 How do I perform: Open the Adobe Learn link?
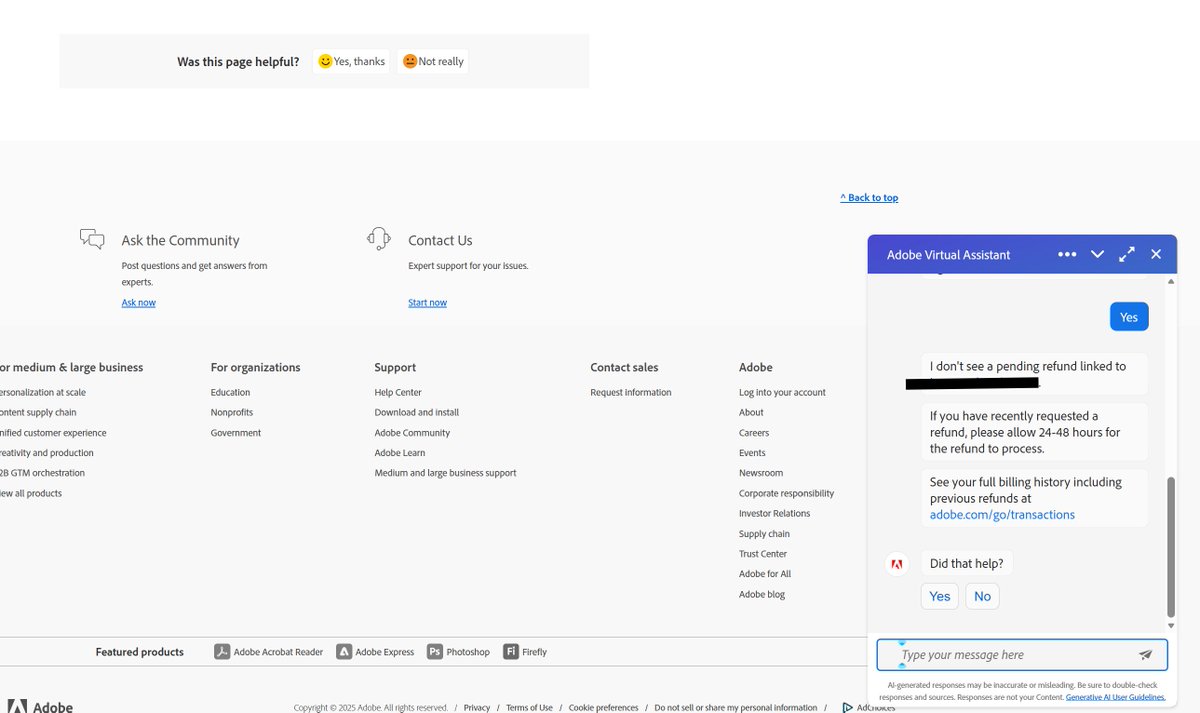pyautogui.click(x=400, y=453)
